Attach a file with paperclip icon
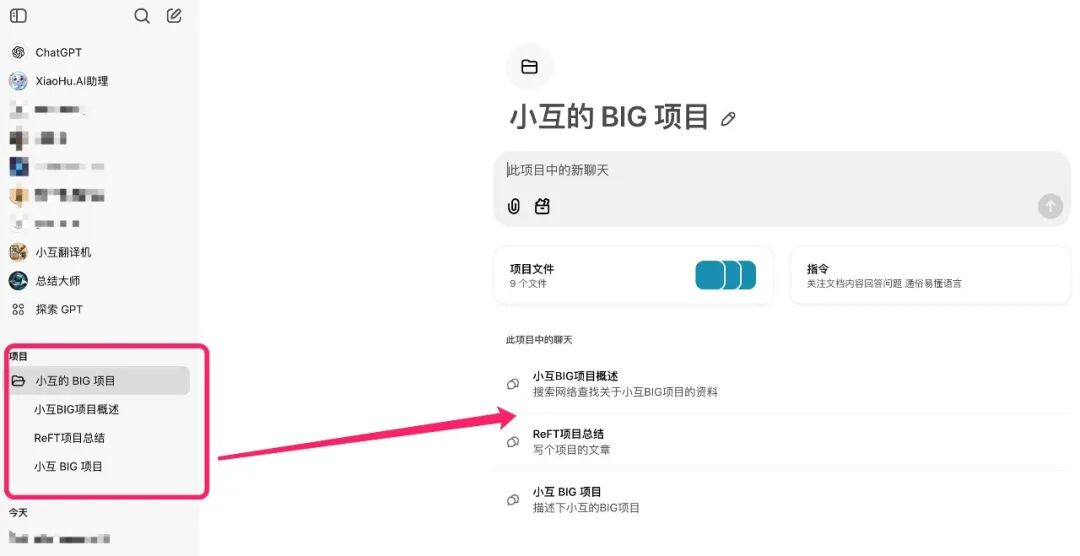 pos(514,207)
